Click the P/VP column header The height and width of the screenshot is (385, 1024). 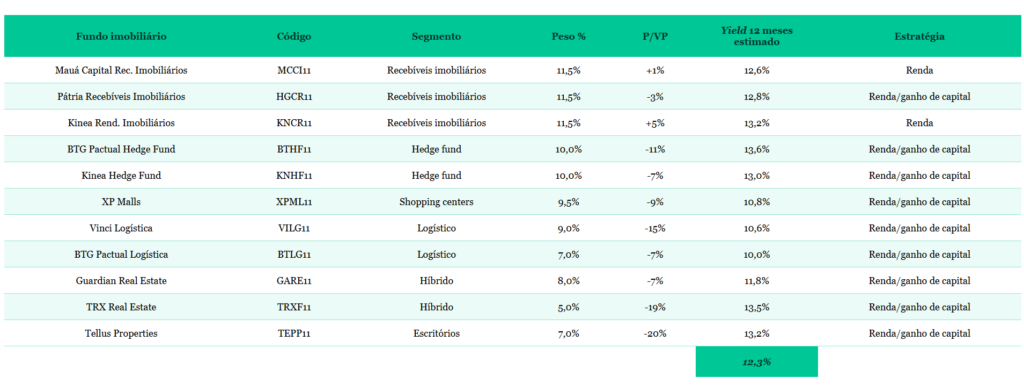tap(655, 37)
